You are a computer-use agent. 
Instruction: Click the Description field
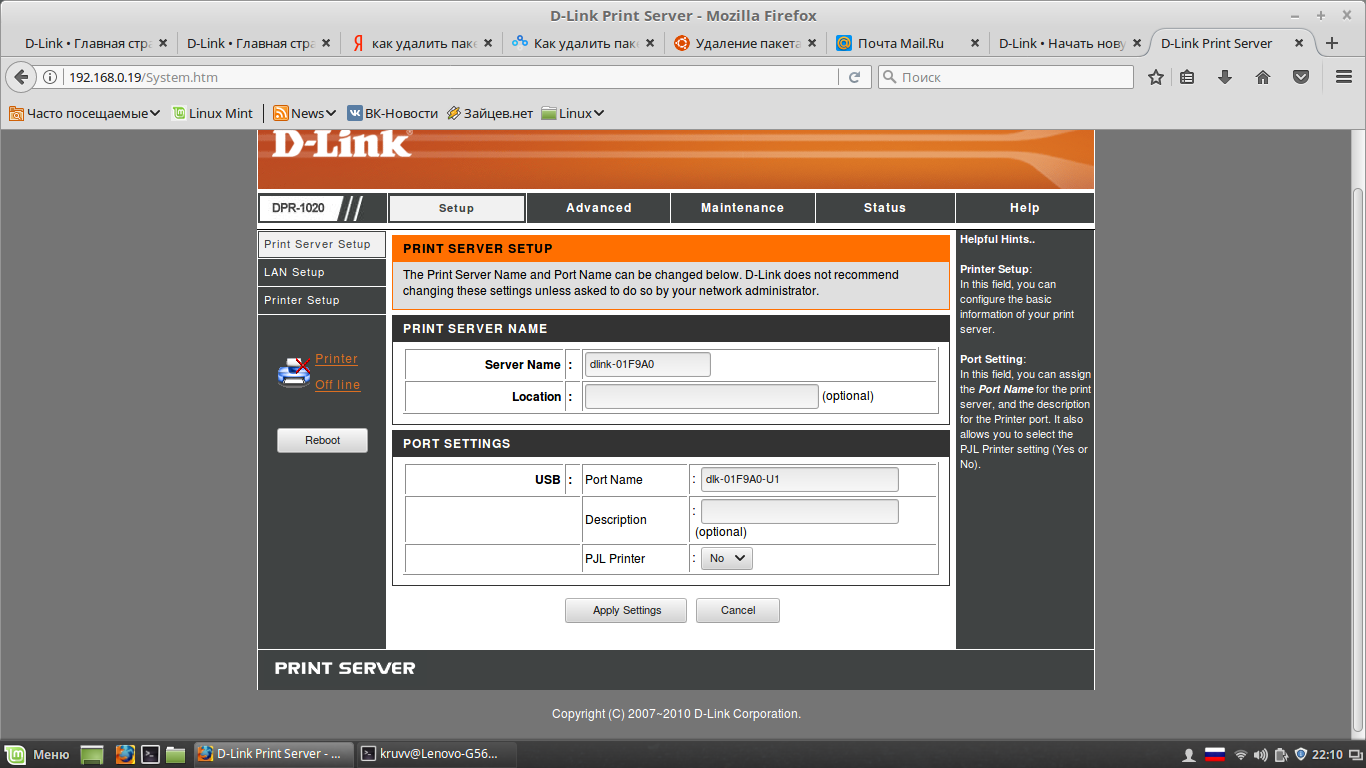[800, 512]
